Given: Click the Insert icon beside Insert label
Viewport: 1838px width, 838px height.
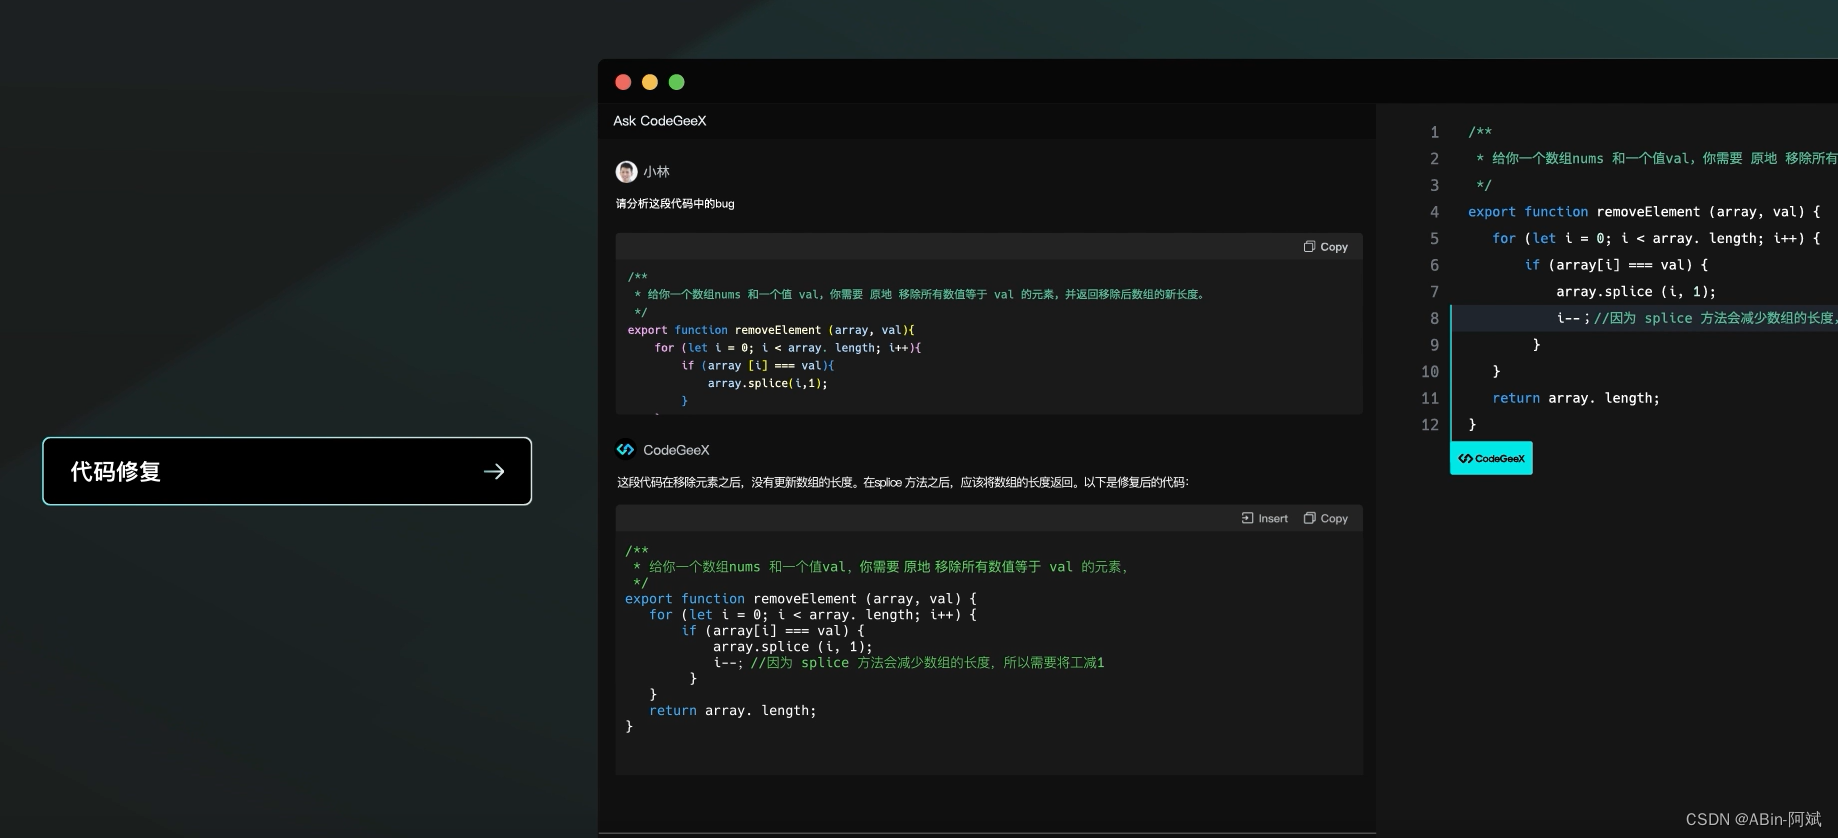Looking at the screenshot, I should point(1247,519).
